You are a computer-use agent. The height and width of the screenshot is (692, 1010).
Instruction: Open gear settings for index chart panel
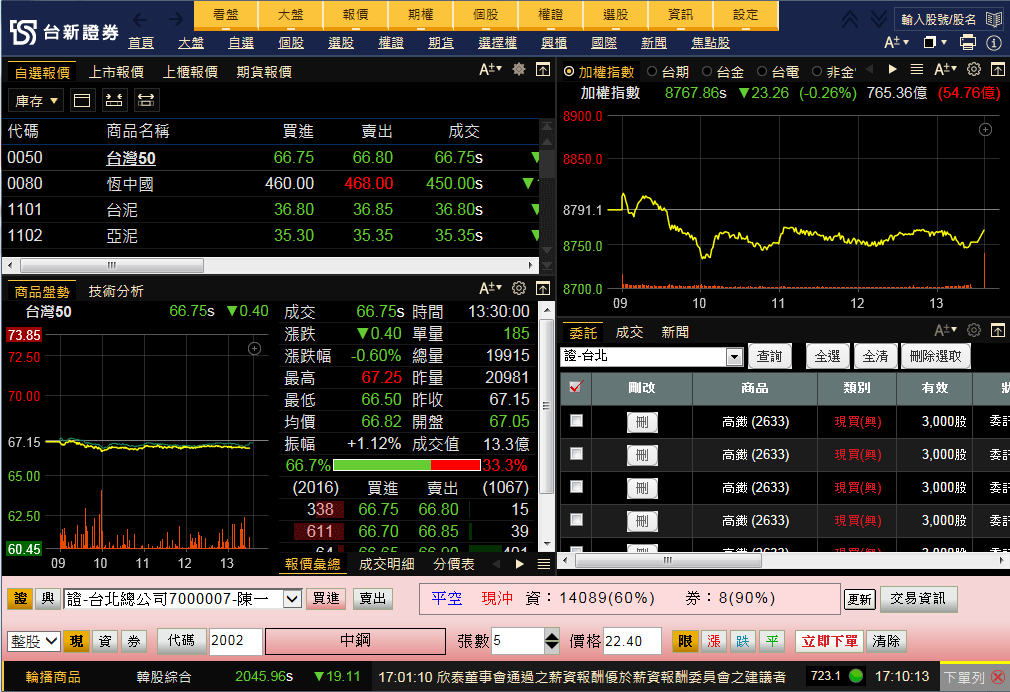pos(973,69)
